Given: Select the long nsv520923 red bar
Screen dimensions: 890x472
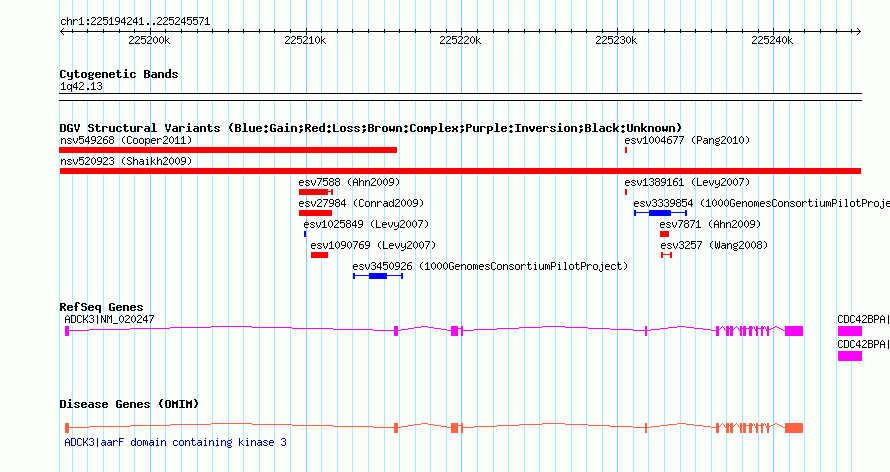Looking at the screenshot, I should coord(460,171).
